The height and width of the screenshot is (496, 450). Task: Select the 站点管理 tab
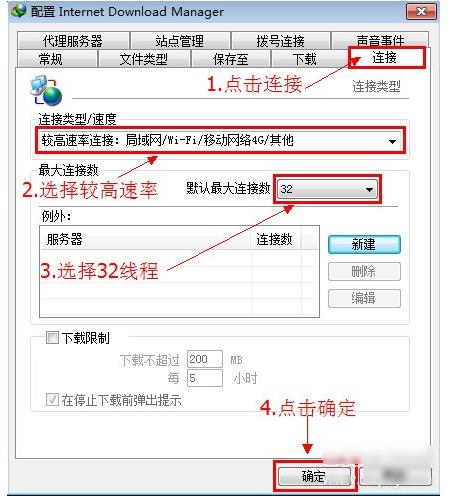click(180, 41)
